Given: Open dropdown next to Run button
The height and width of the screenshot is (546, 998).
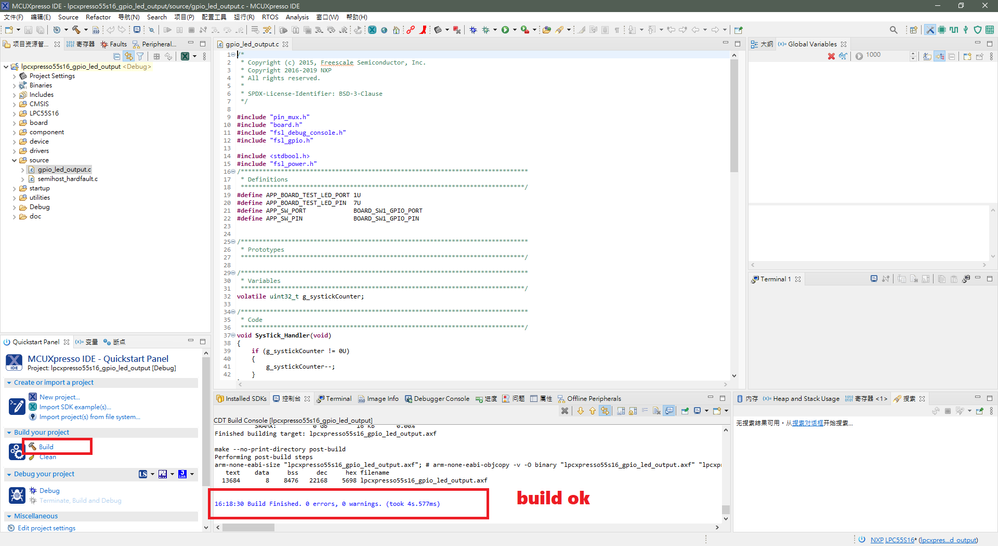Looking at the screenshot, I should click(514, 29).
